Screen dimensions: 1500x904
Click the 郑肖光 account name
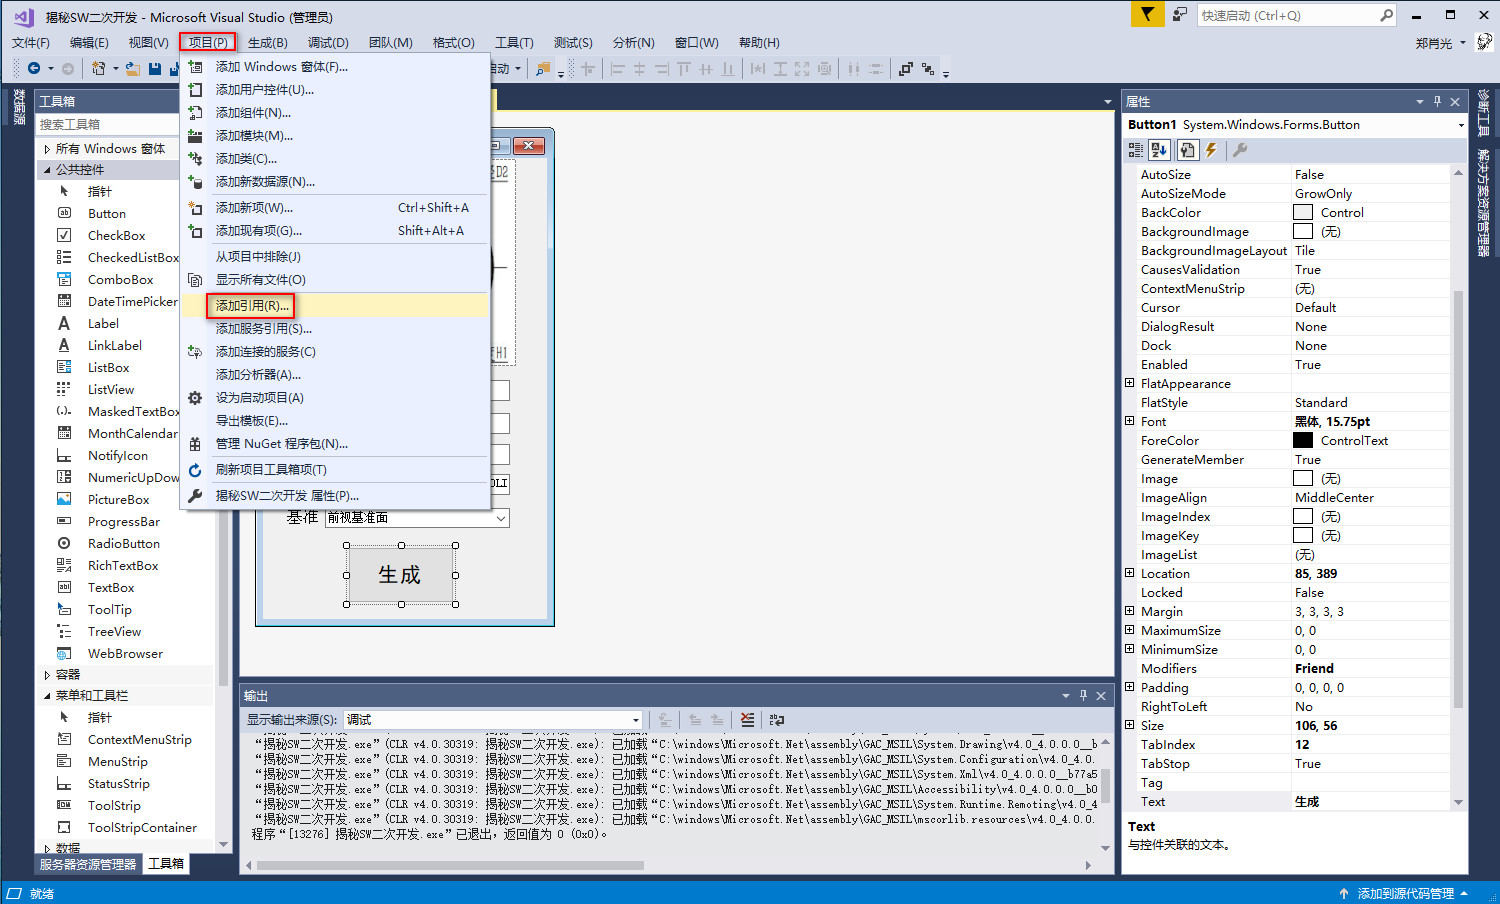pos(1434,43)
